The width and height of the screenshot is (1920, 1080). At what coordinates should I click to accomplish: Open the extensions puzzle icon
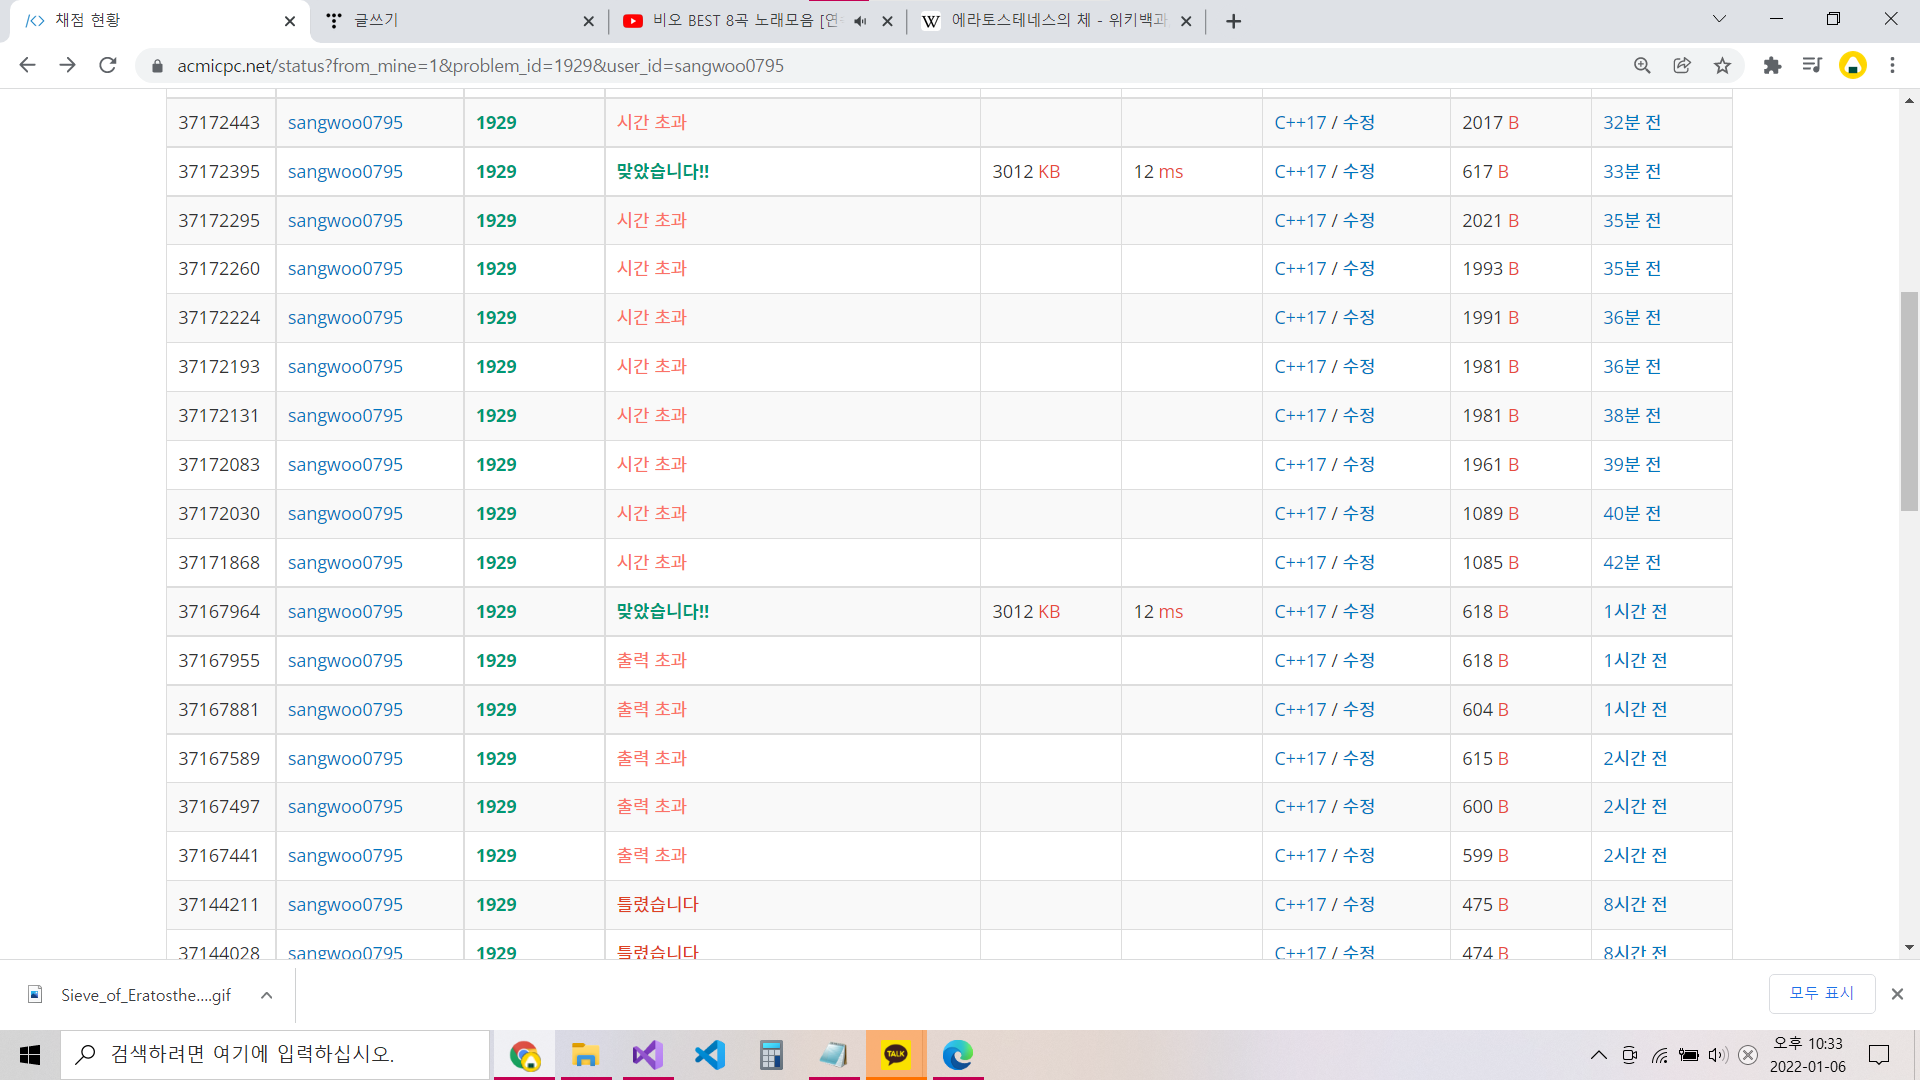tap(1772, 66)
